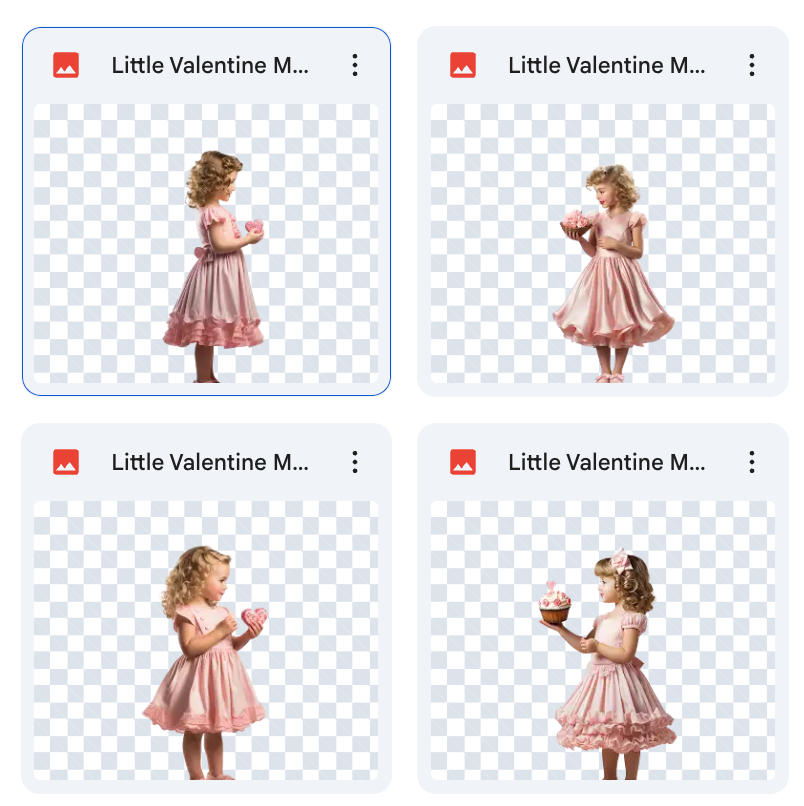Open thumbnail of girl with hair bow and cupcake
This screenshot has width=804, height=806.
coord(603,640)
